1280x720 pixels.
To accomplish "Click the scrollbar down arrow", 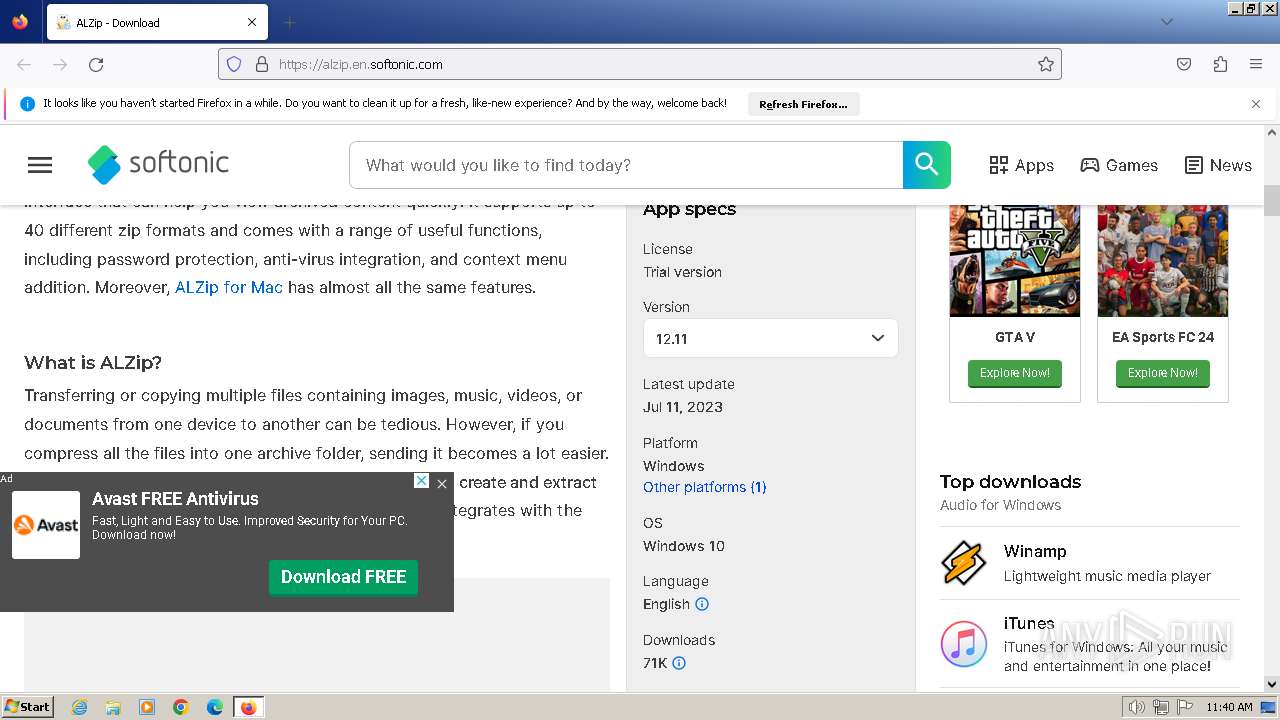I will tap(1272, 684).
